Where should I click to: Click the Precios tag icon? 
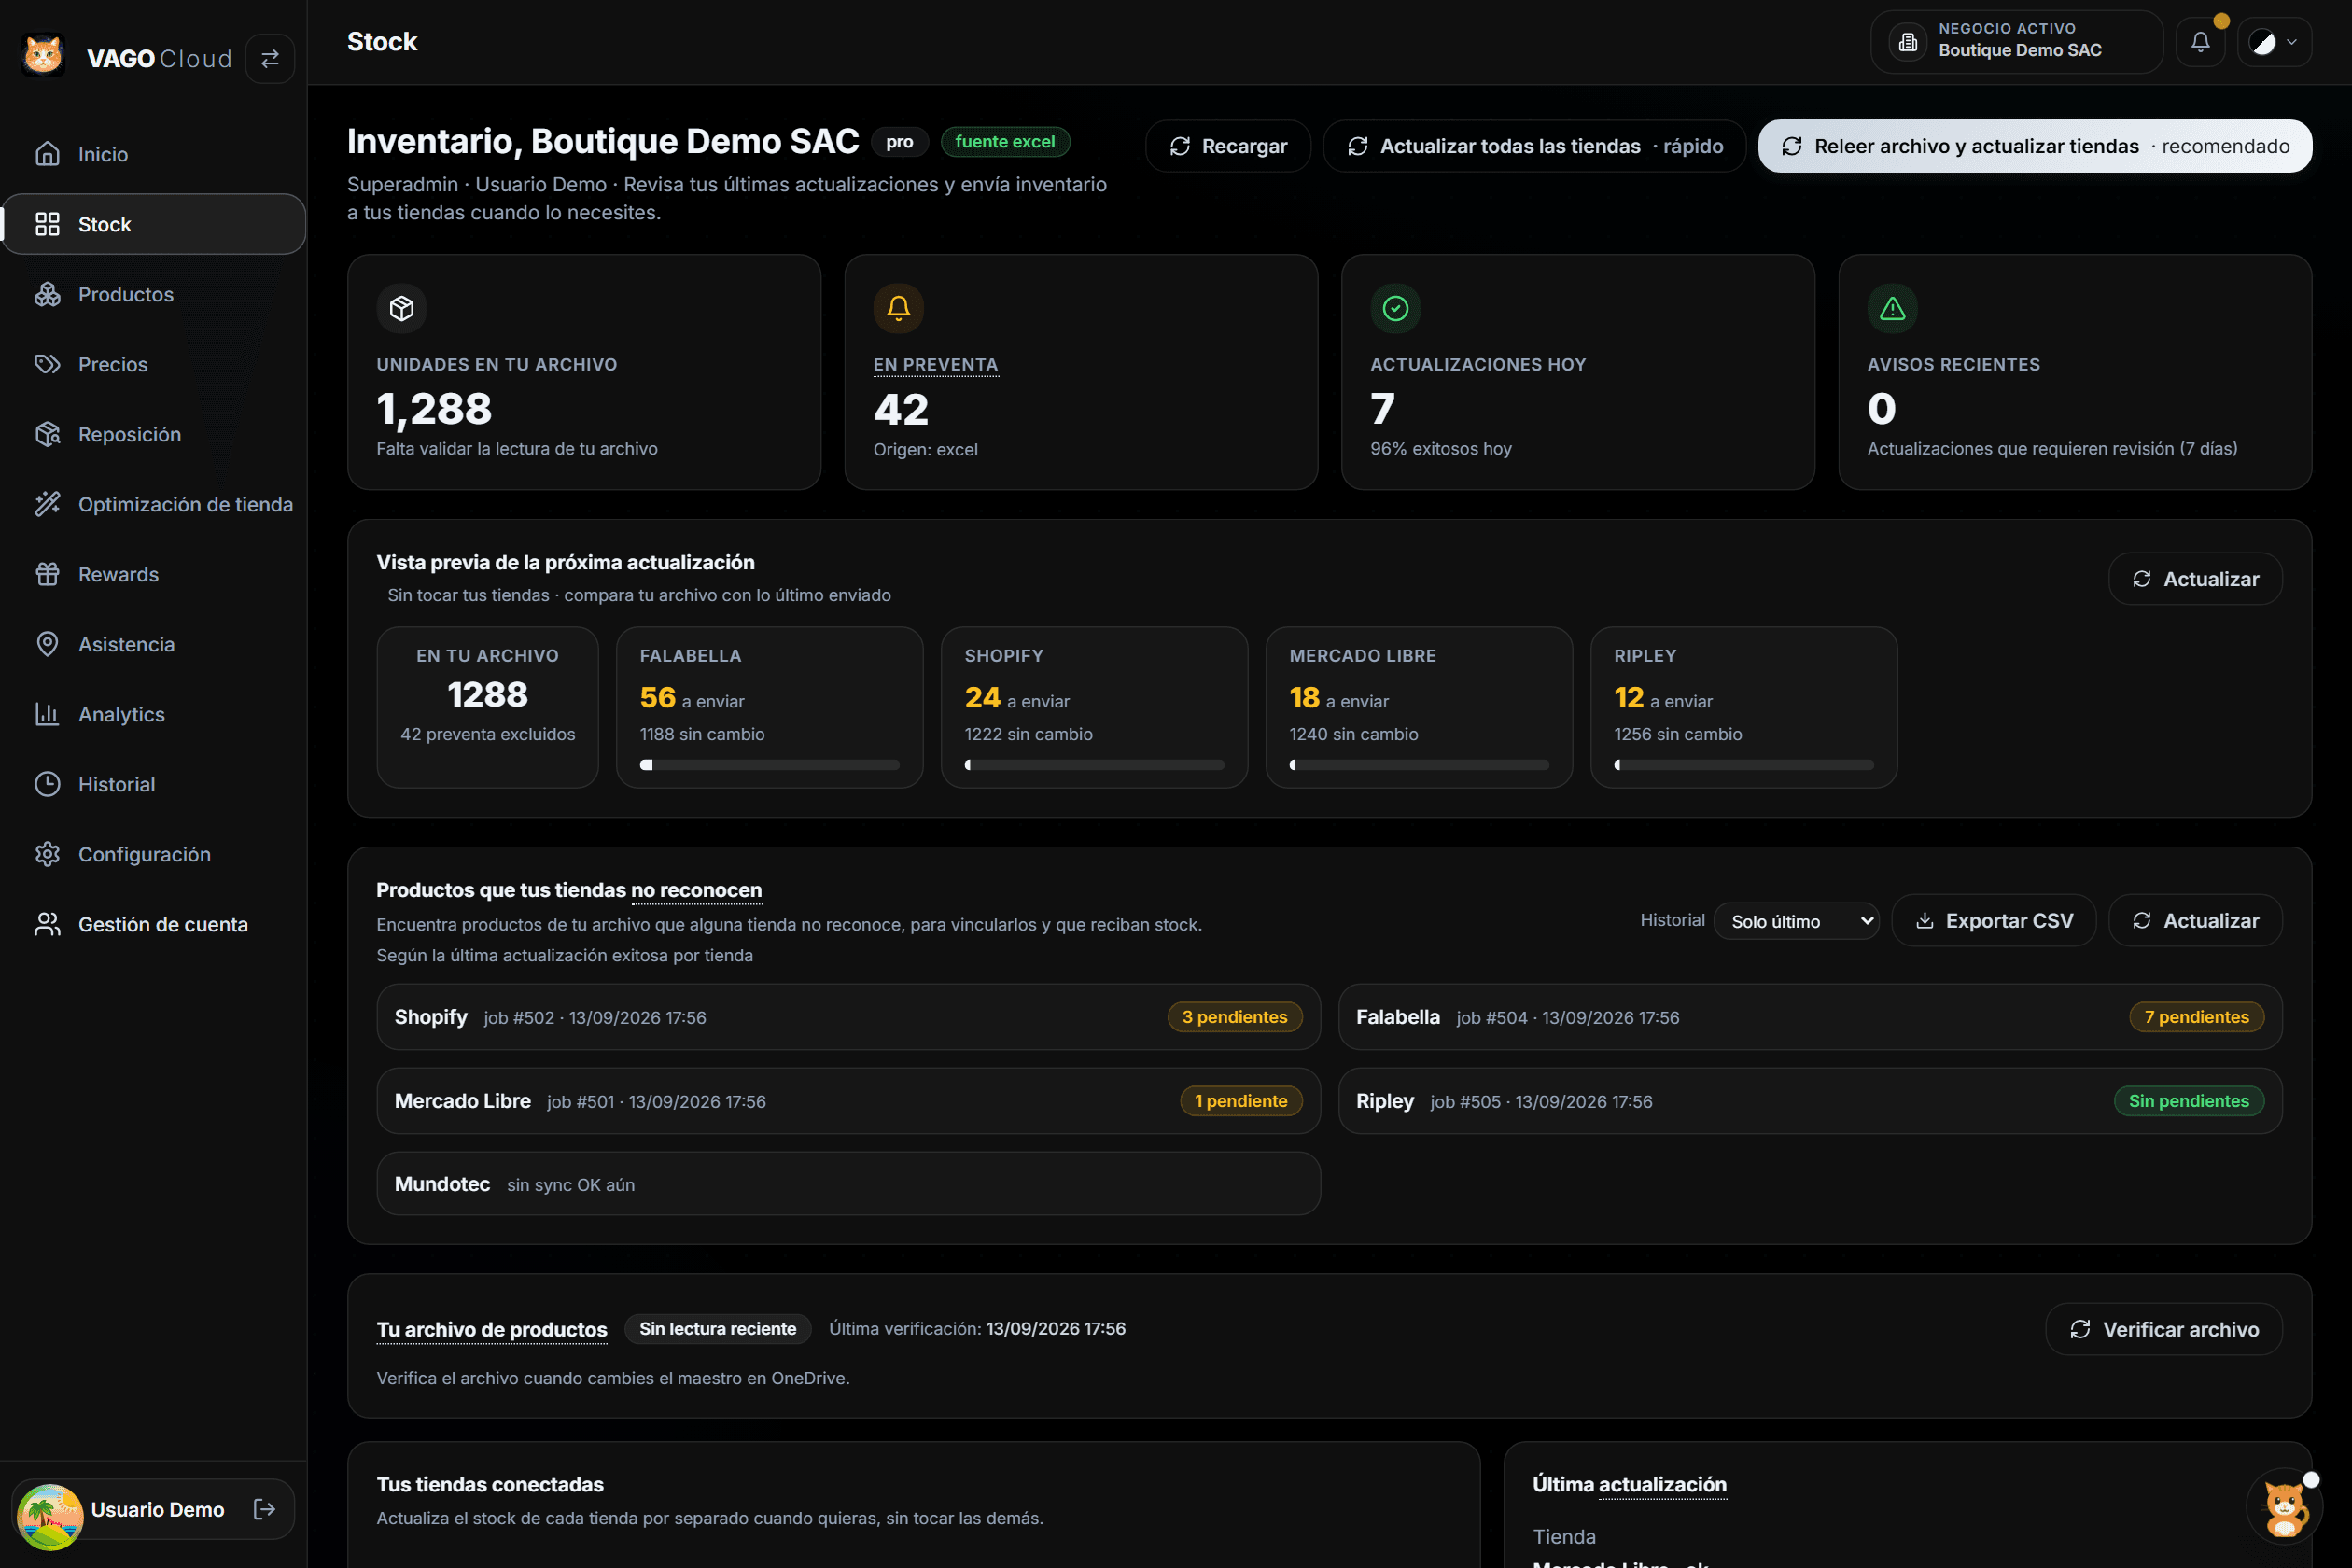pyautogui.click(x=47, y=364)
